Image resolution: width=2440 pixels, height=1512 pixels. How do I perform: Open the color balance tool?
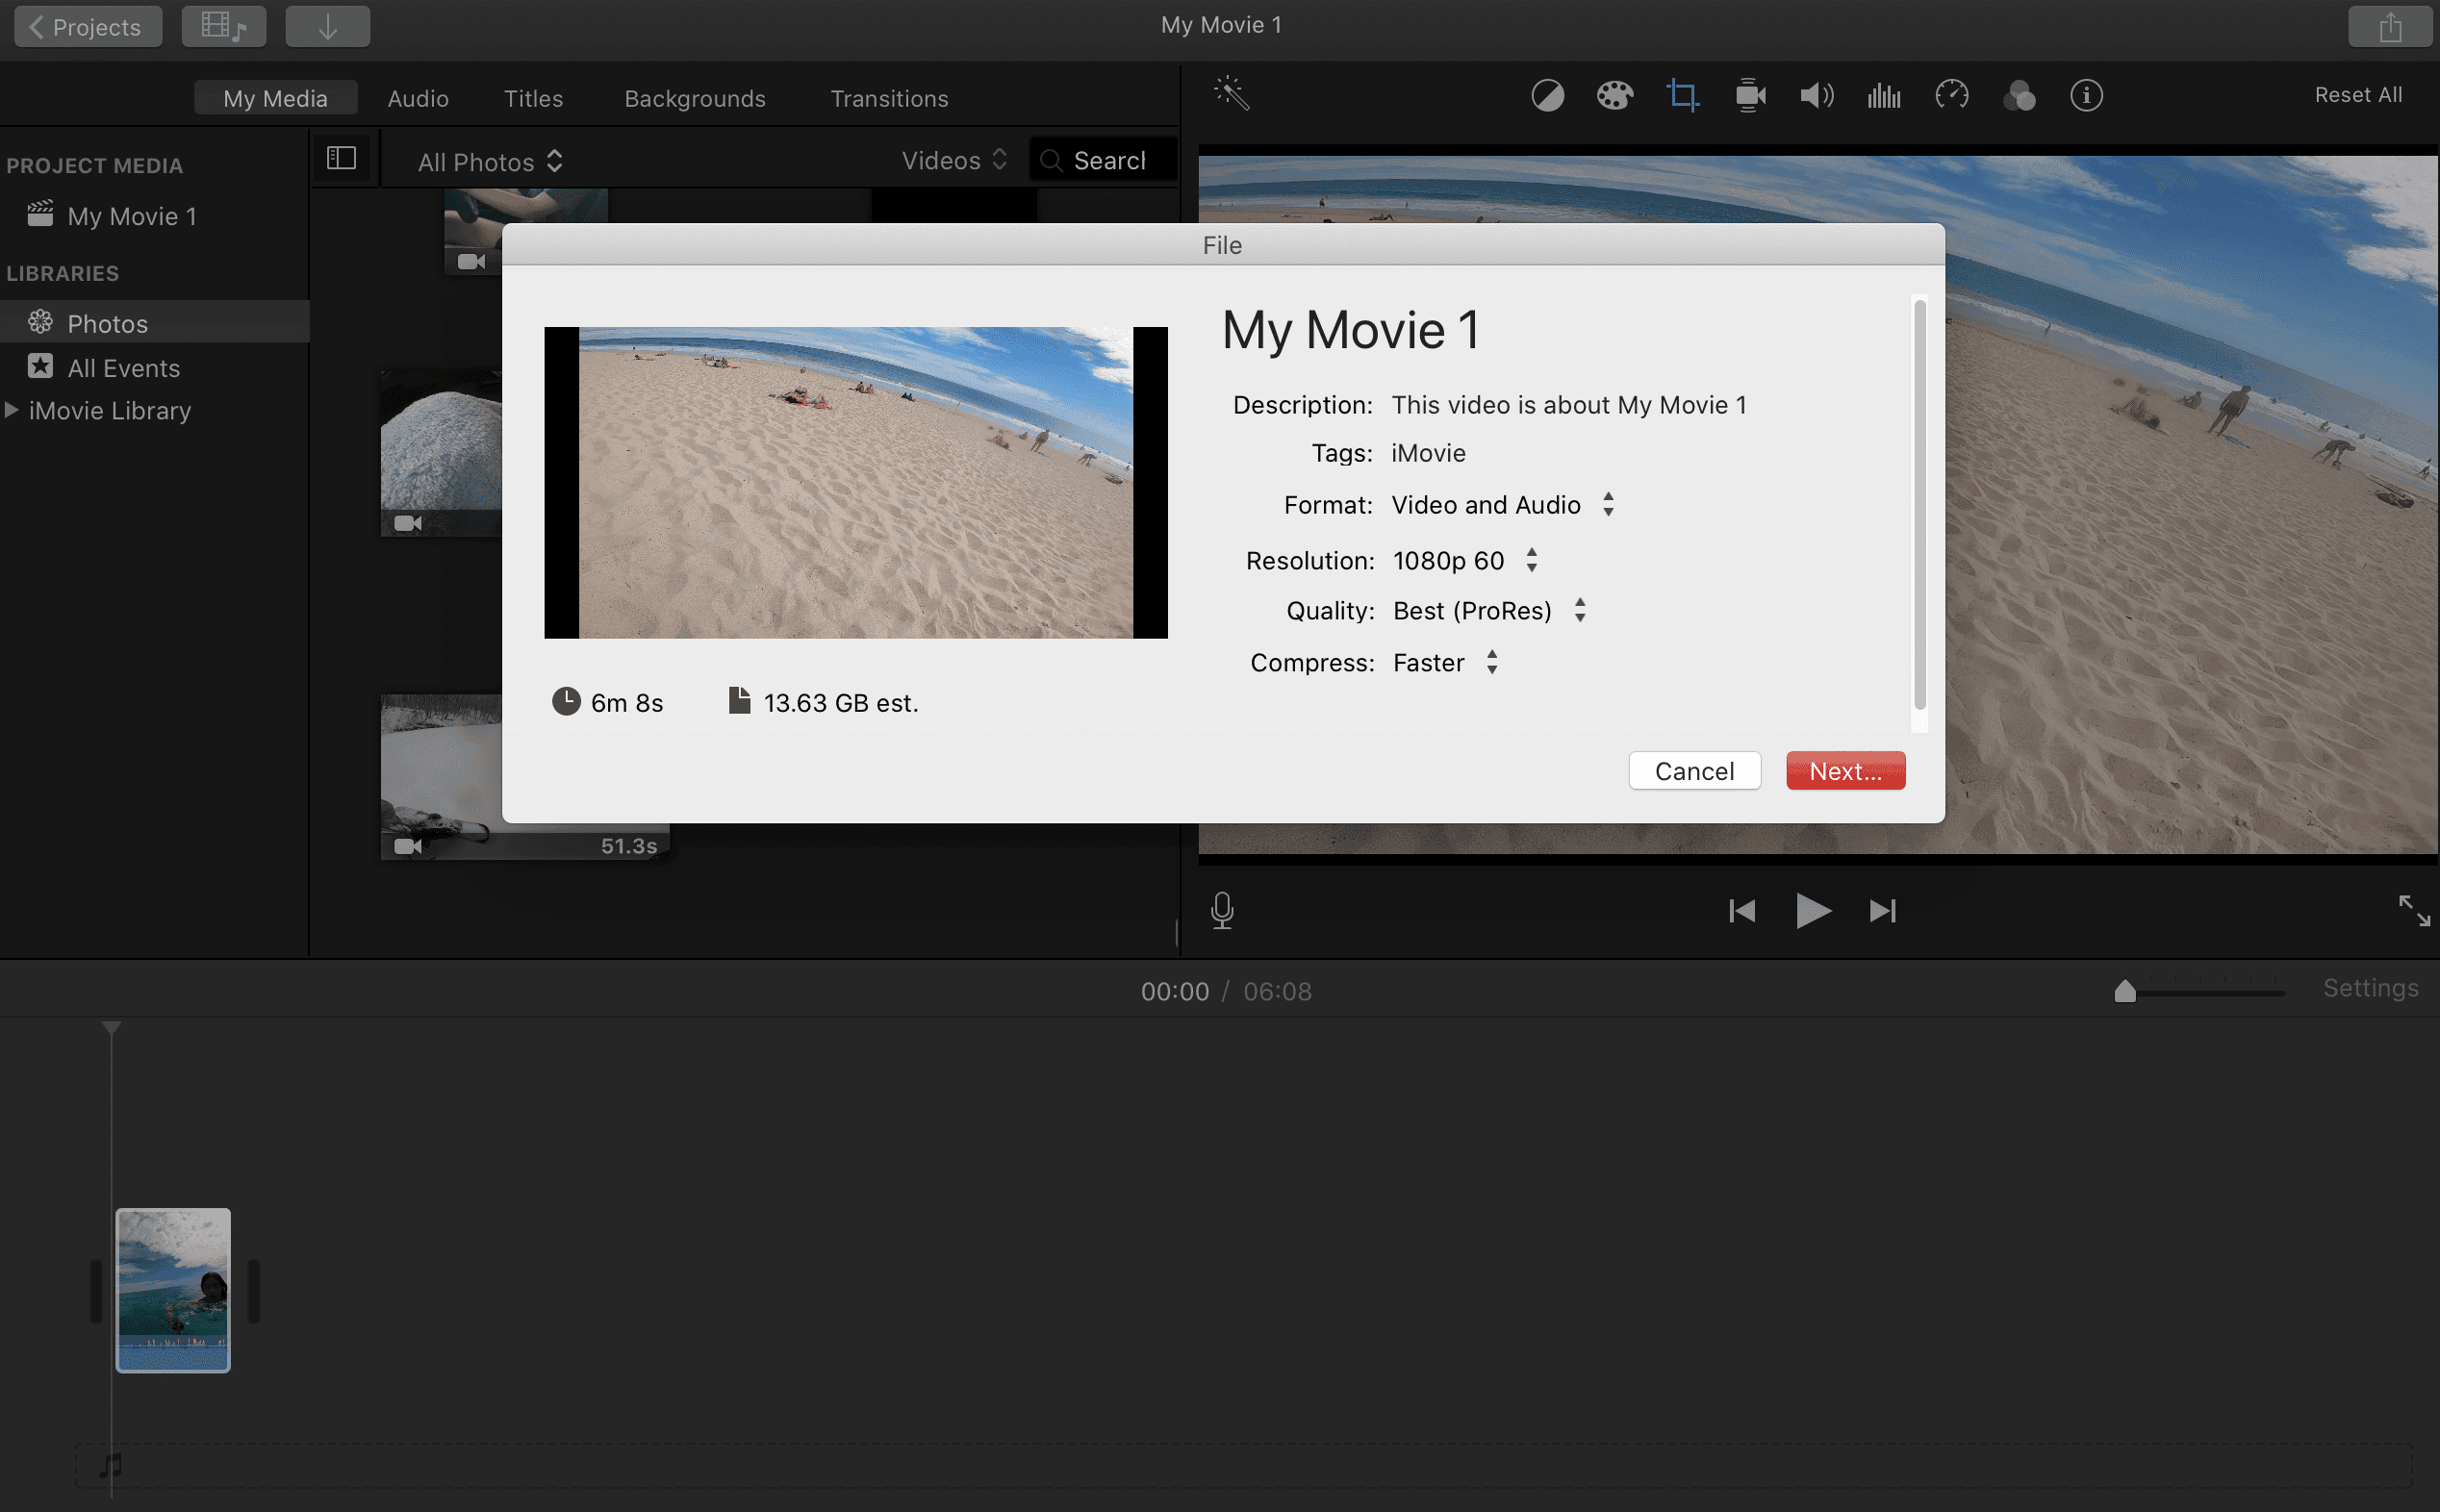(1547, 96)
